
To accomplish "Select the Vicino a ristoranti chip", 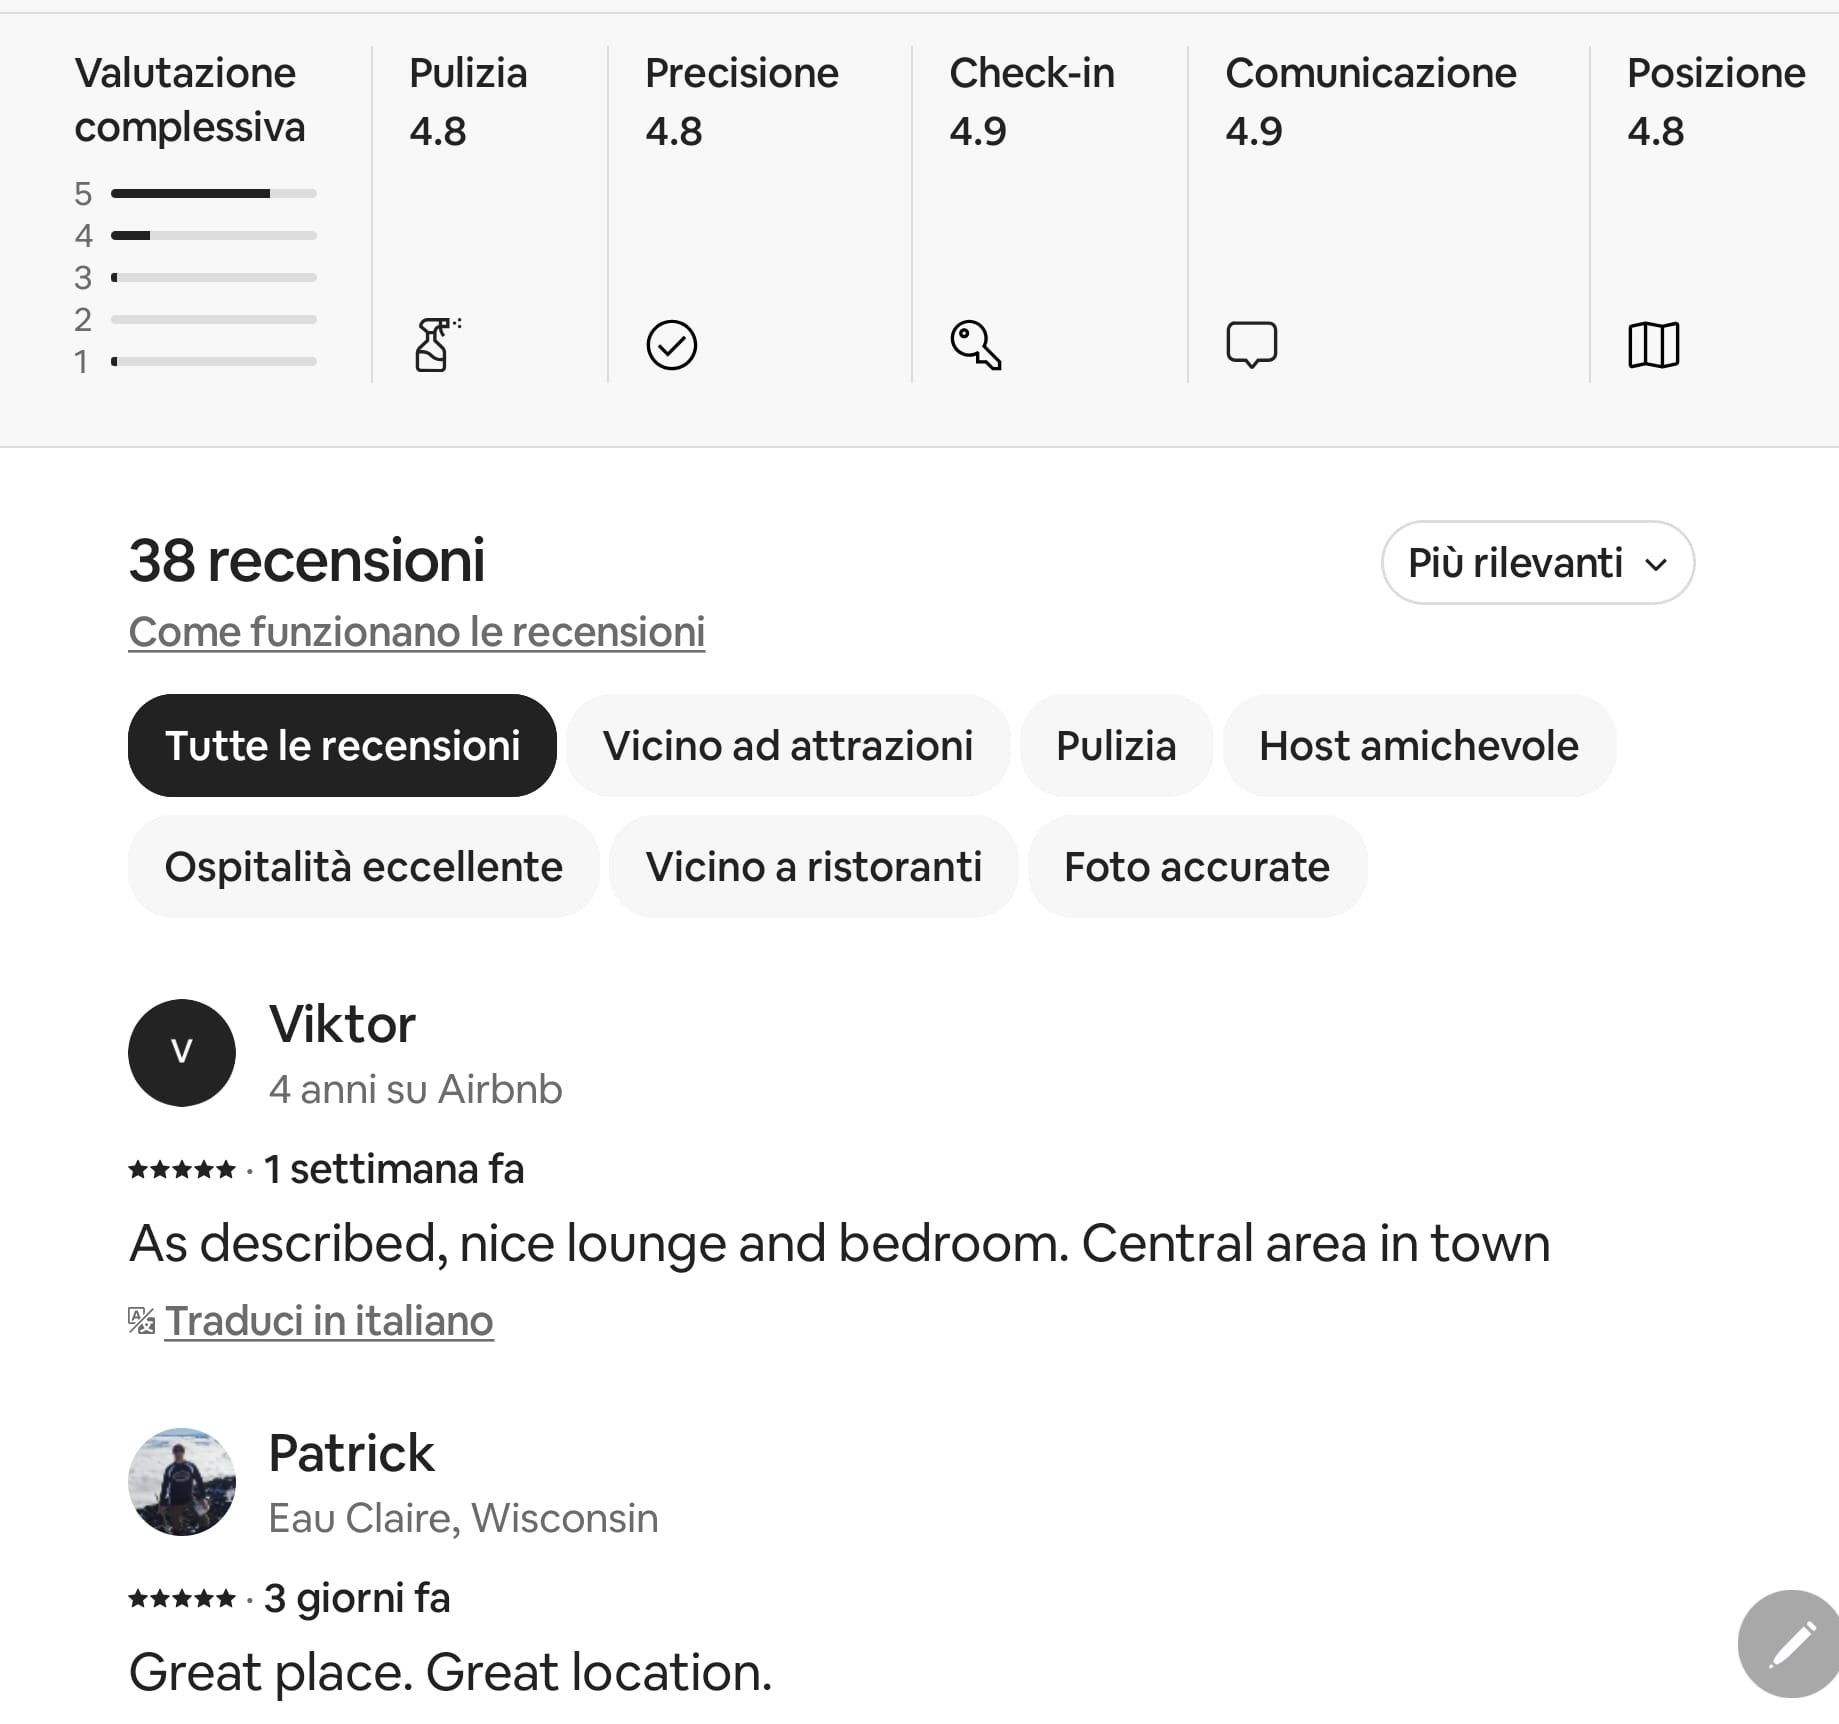I will pos(813,867).
